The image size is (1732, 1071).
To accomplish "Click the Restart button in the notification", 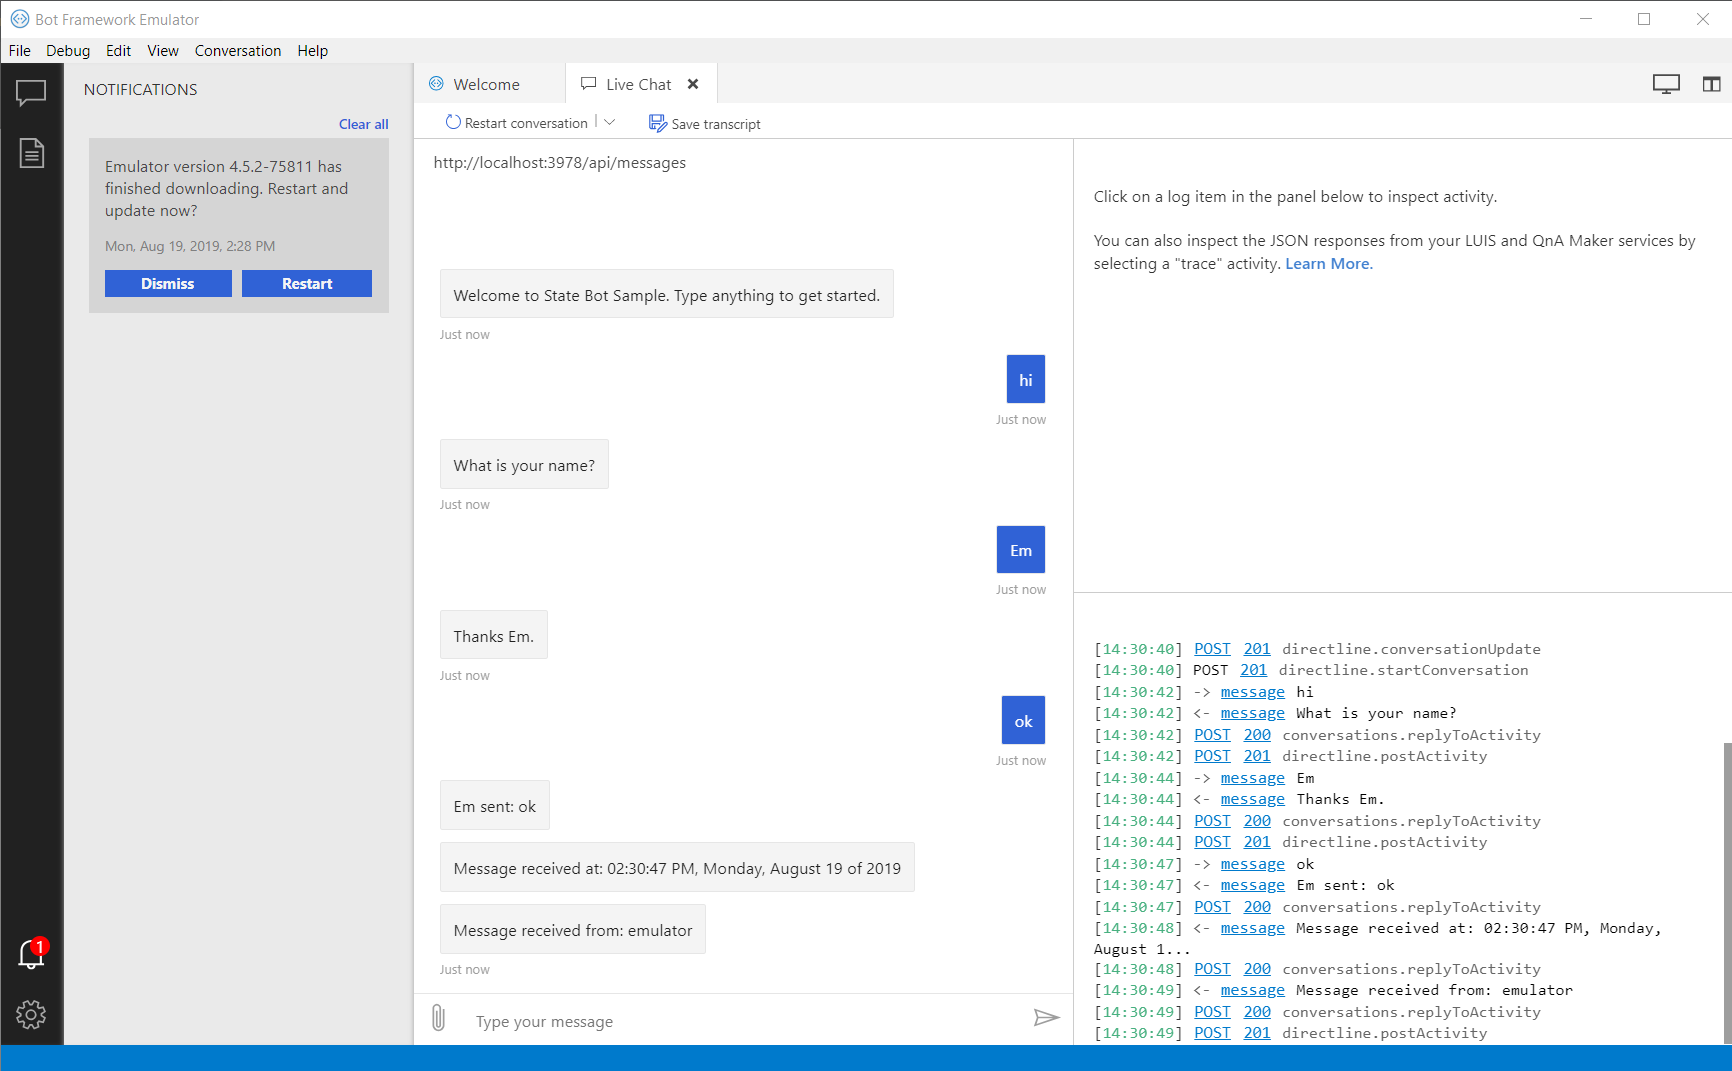I will tap(306, 283).
